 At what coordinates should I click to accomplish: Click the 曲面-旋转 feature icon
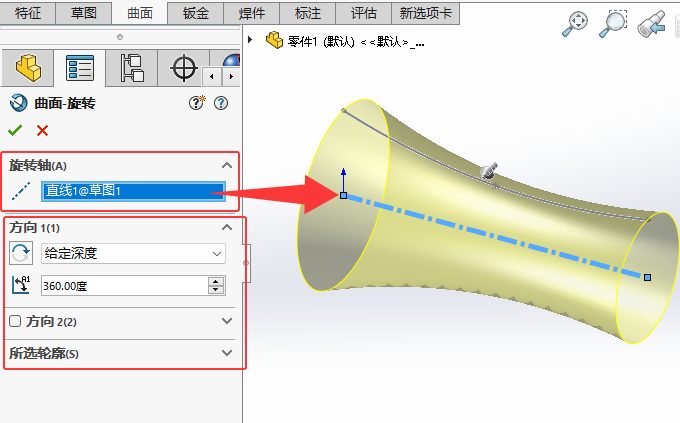pyautogui.click(x=19, y=103)
